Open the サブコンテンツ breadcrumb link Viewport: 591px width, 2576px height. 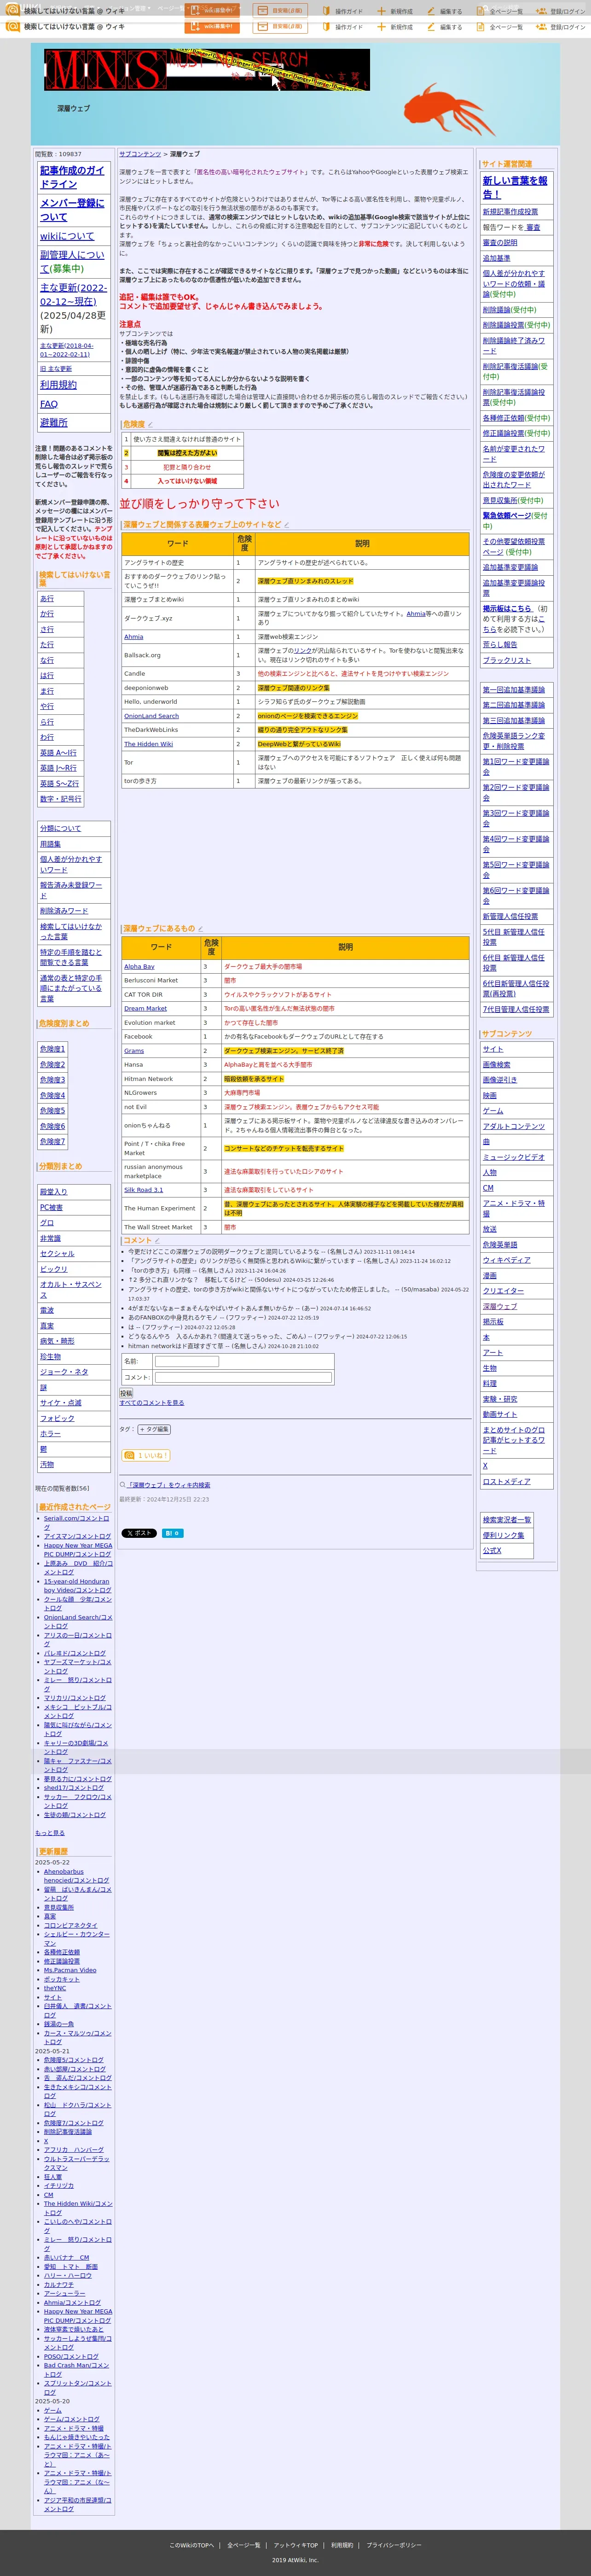click(140, 154)
